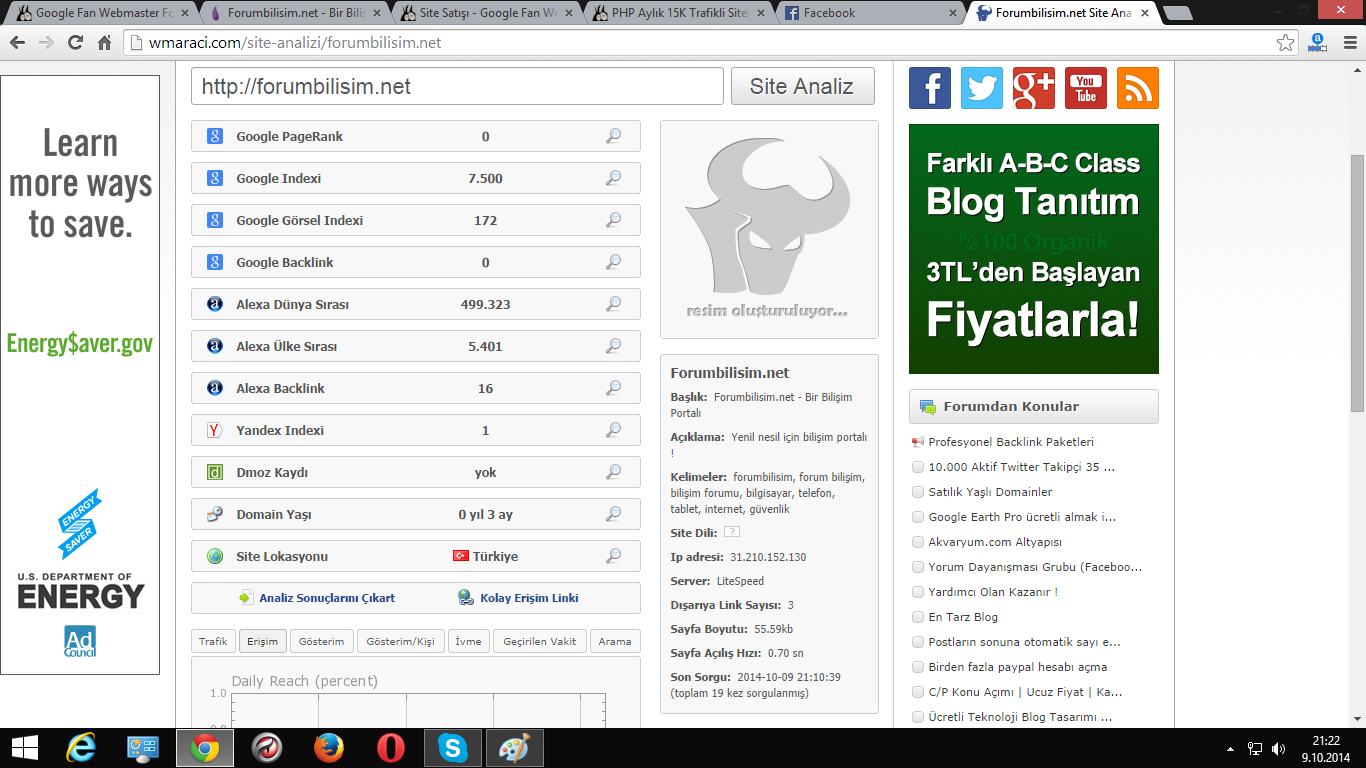Open the Google Plus social icon
This screenshot has height=768, width=1366.
[x=1034, y=88]
